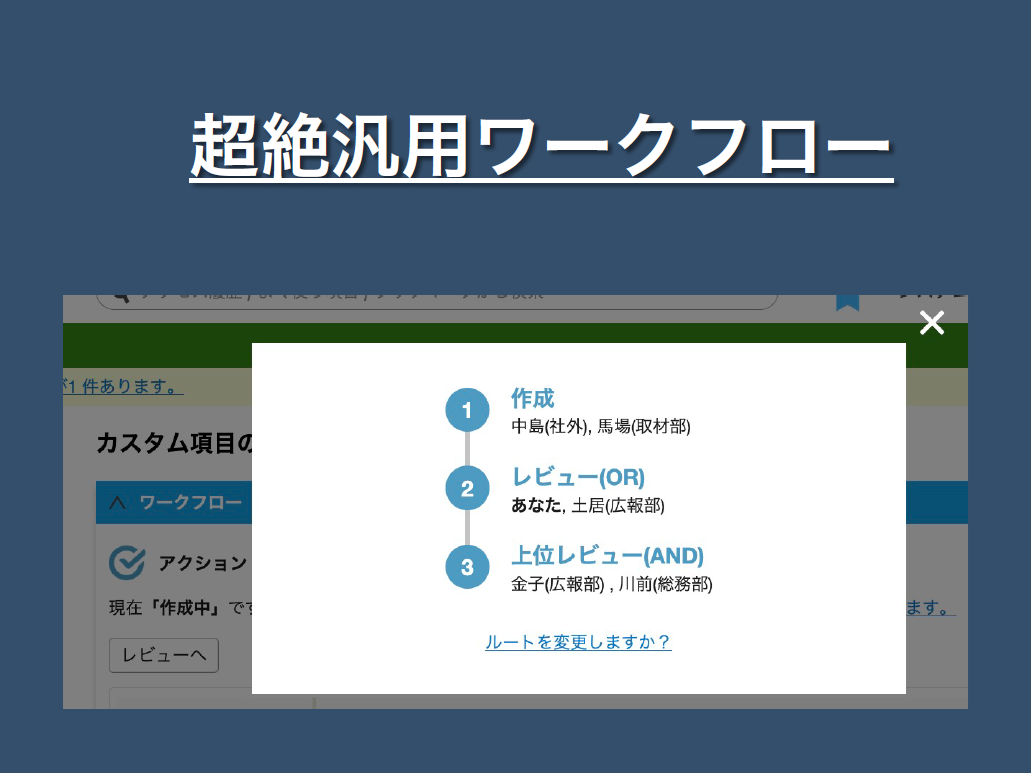Viewport: 1031px width, 773px height.
Task: Click reviewer name 土居(広報部)
Action: [x=618, y=506]
